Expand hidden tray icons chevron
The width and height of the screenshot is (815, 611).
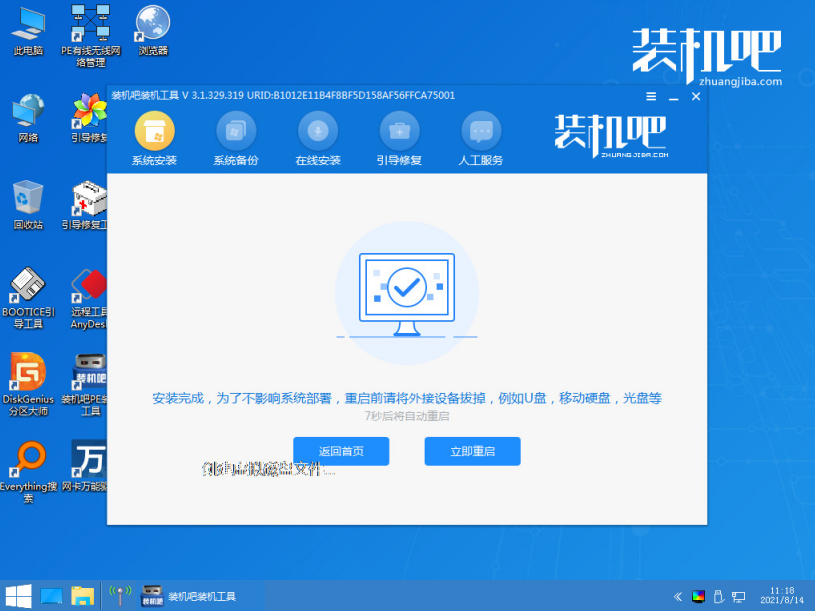[x=678, y=596]
